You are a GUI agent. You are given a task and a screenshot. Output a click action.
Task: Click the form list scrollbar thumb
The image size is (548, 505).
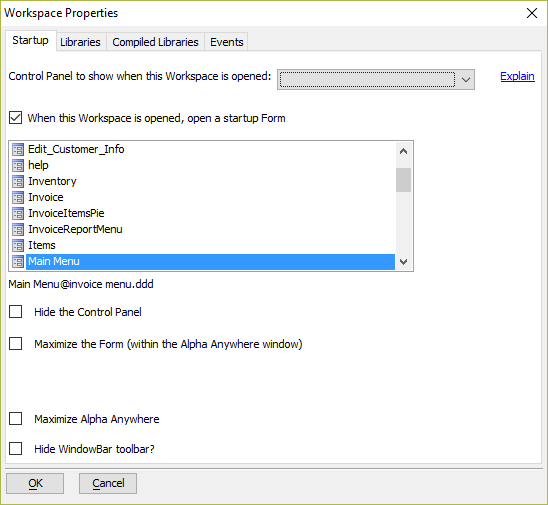[403, 180]
